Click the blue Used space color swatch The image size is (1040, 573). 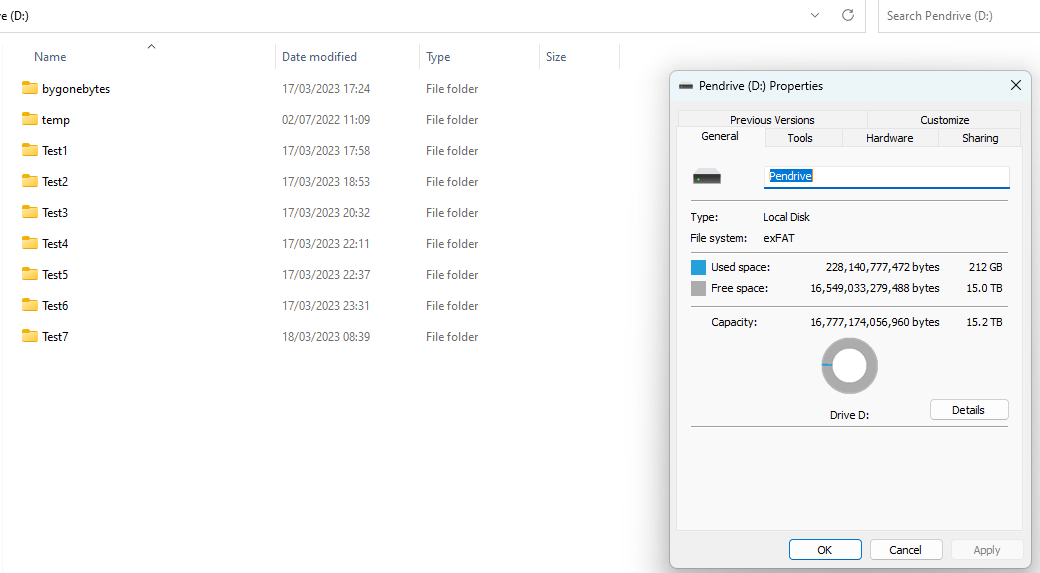coord(698,268)
